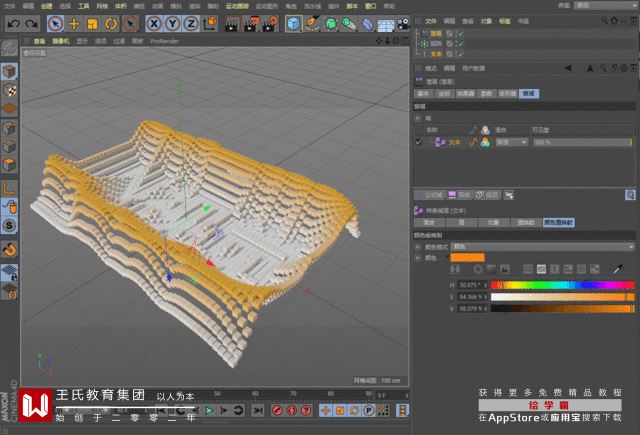This screenshot has width=640, height=435.
Task: Toggle the field layer checkbox in falloff list
Action: pyautogui.click(x=419, y=142)
